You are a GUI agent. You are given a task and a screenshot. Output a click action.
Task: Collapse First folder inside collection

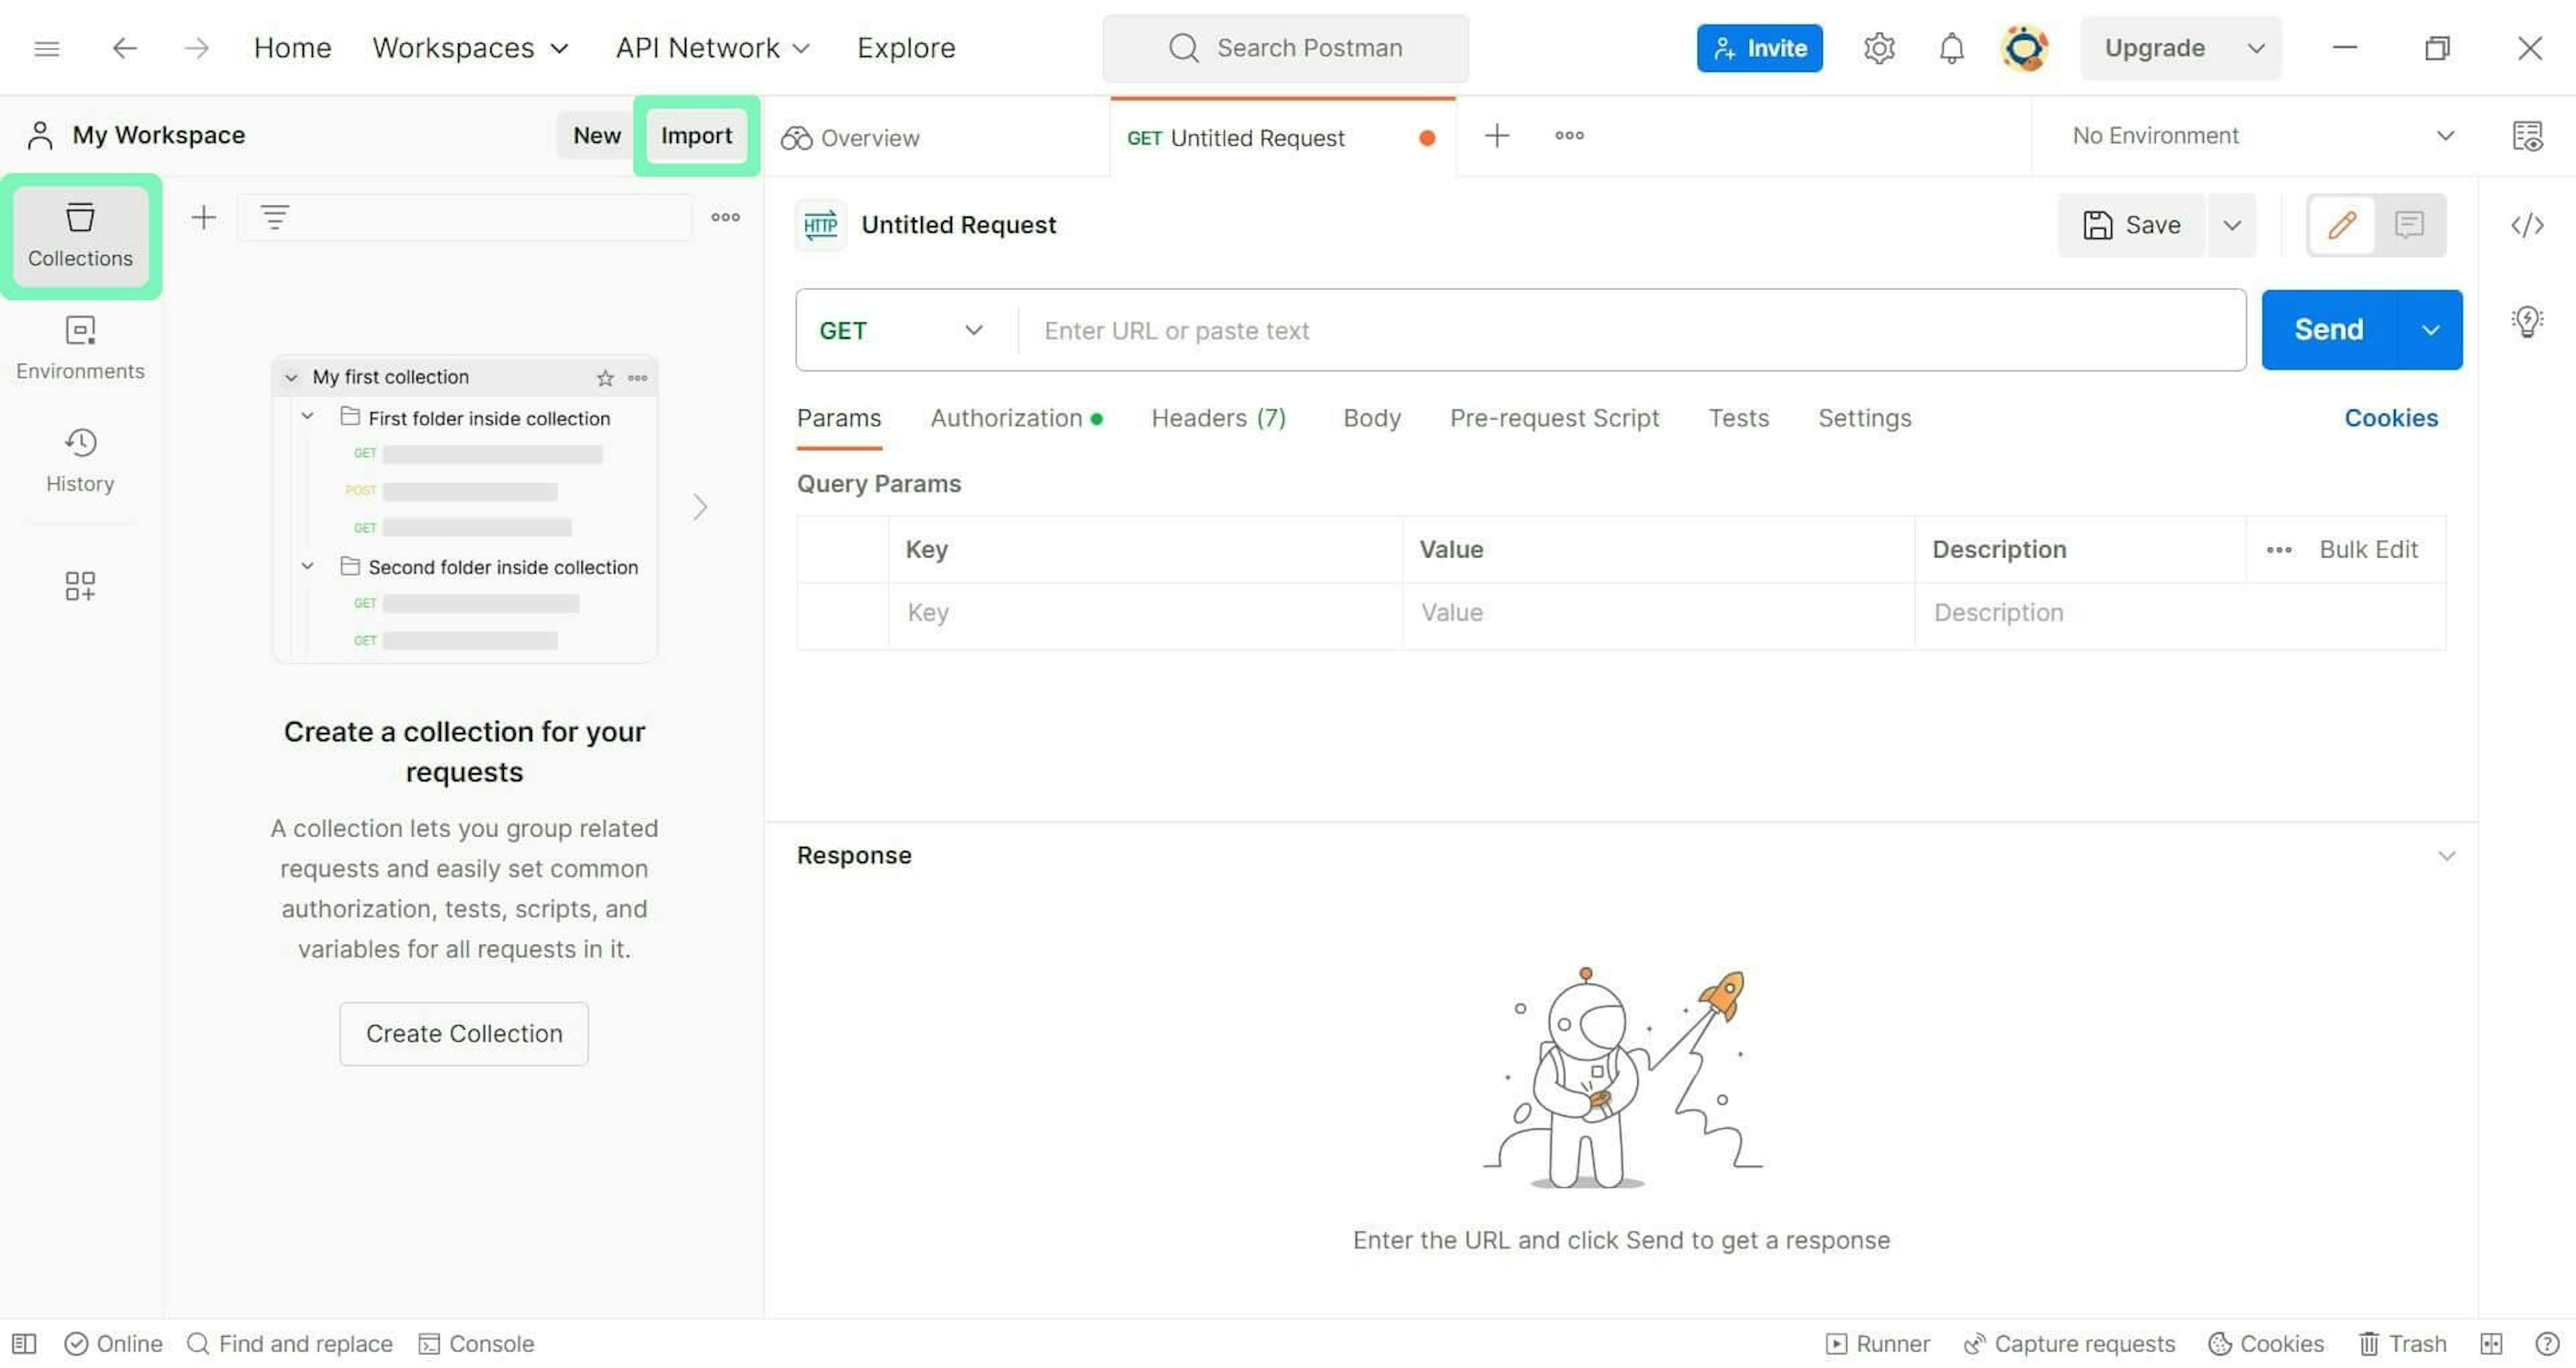[308, 416]
